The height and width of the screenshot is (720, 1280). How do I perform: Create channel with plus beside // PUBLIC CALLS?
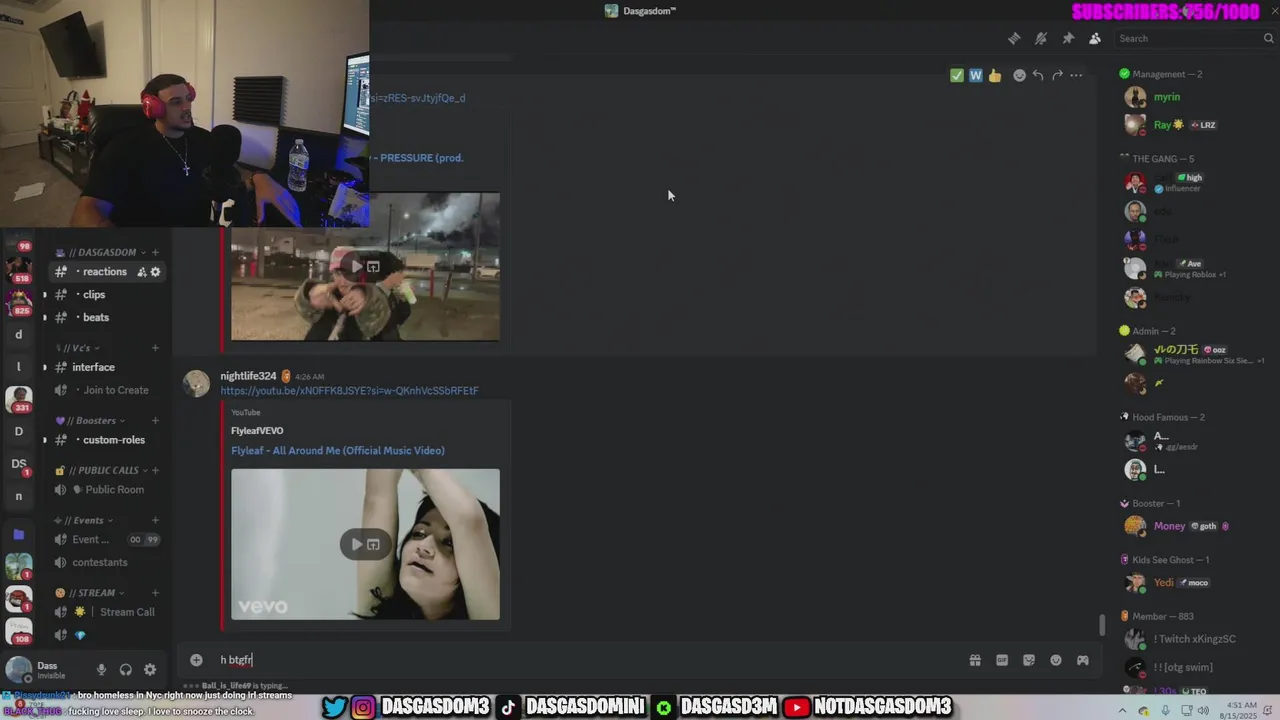[155, 470]
